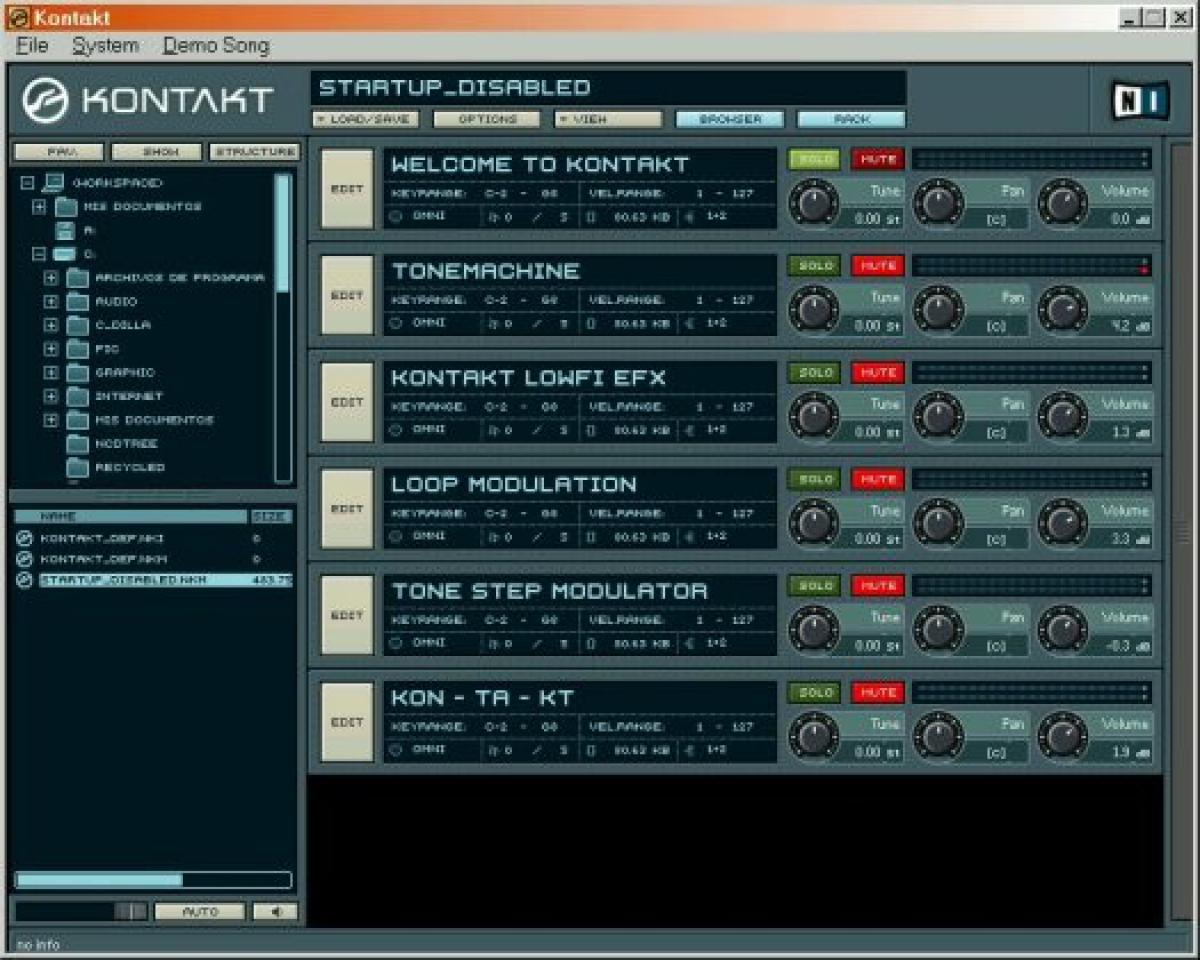Click Edit for Kontakt Lowfi EFX
This screenshot has height=960, width=1200.
click(347, 402)
